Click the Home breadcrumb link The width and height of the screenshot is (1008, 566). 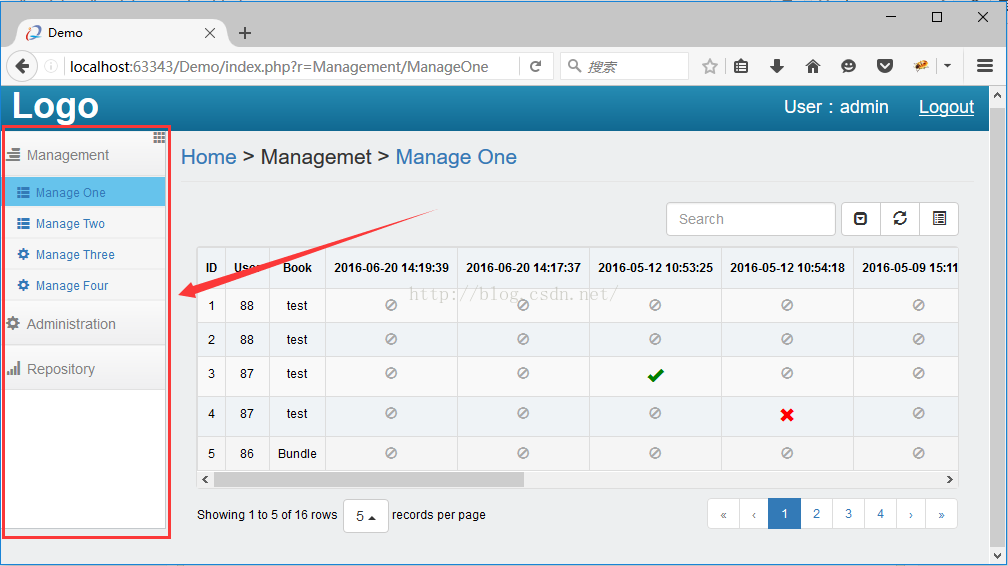pyautogui.click(x=209, y=157)
